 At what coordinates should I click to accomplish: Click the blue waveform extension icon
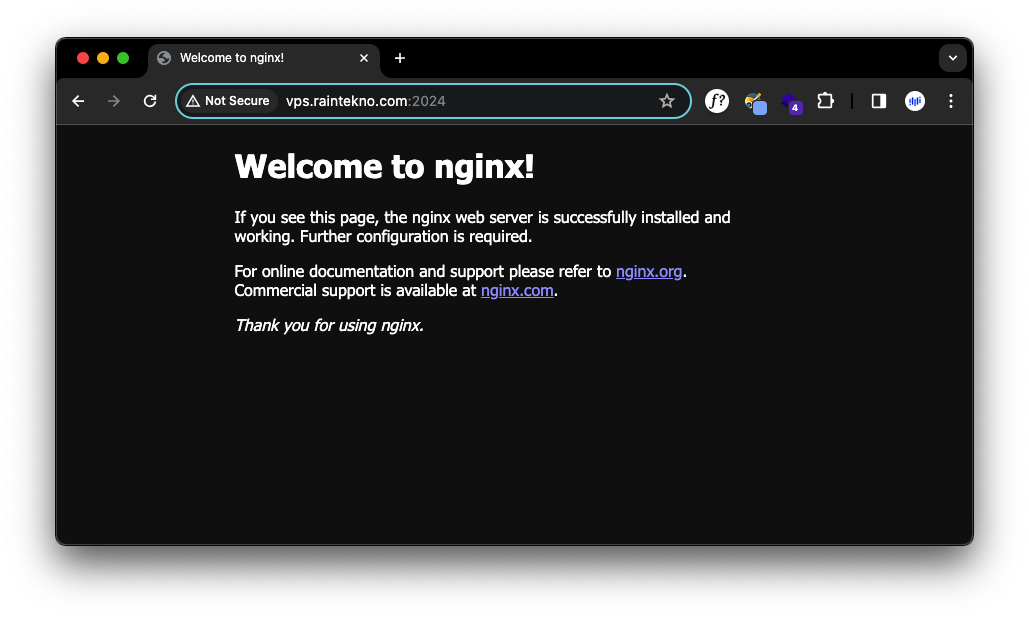click(x=917, y=101)
